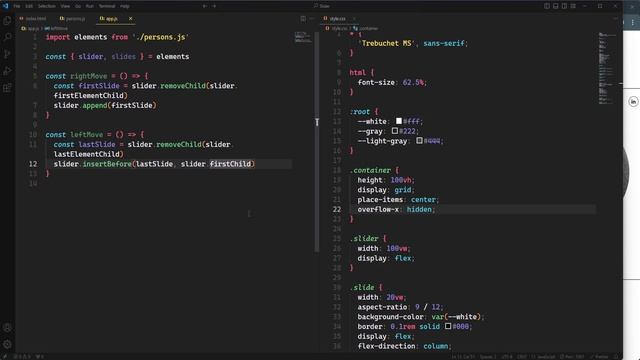The width and height of the screenshot is (640, 360).
Task: Open color picker for --gray #222 swatch
Action: tap(395, 131)
